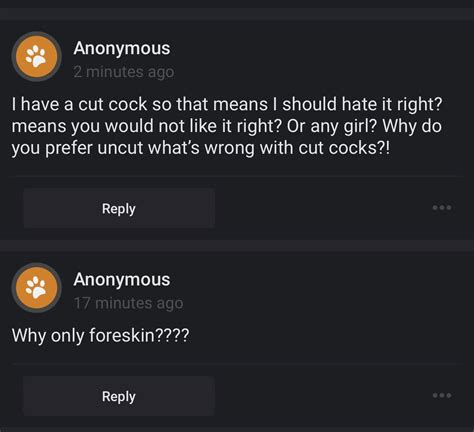Click the gray divider bar between the two posts
The image size is (474, 432).
(237, 246)
